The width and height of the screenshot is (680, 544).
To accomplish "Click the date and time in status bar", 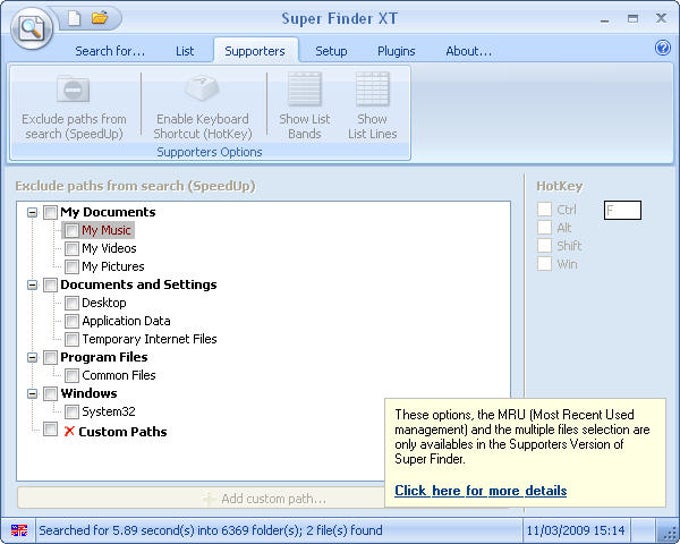I will click(x=575, y=530).
